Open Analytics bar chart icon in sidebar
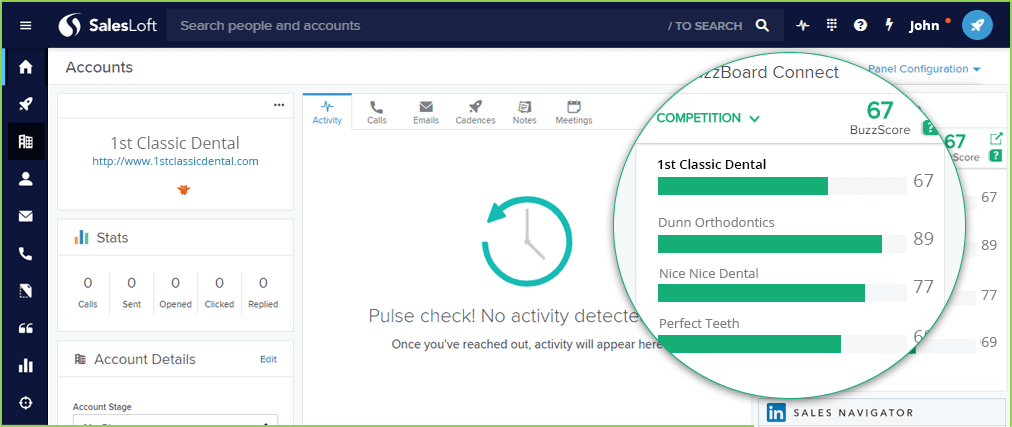 click(x=26, y=366)
